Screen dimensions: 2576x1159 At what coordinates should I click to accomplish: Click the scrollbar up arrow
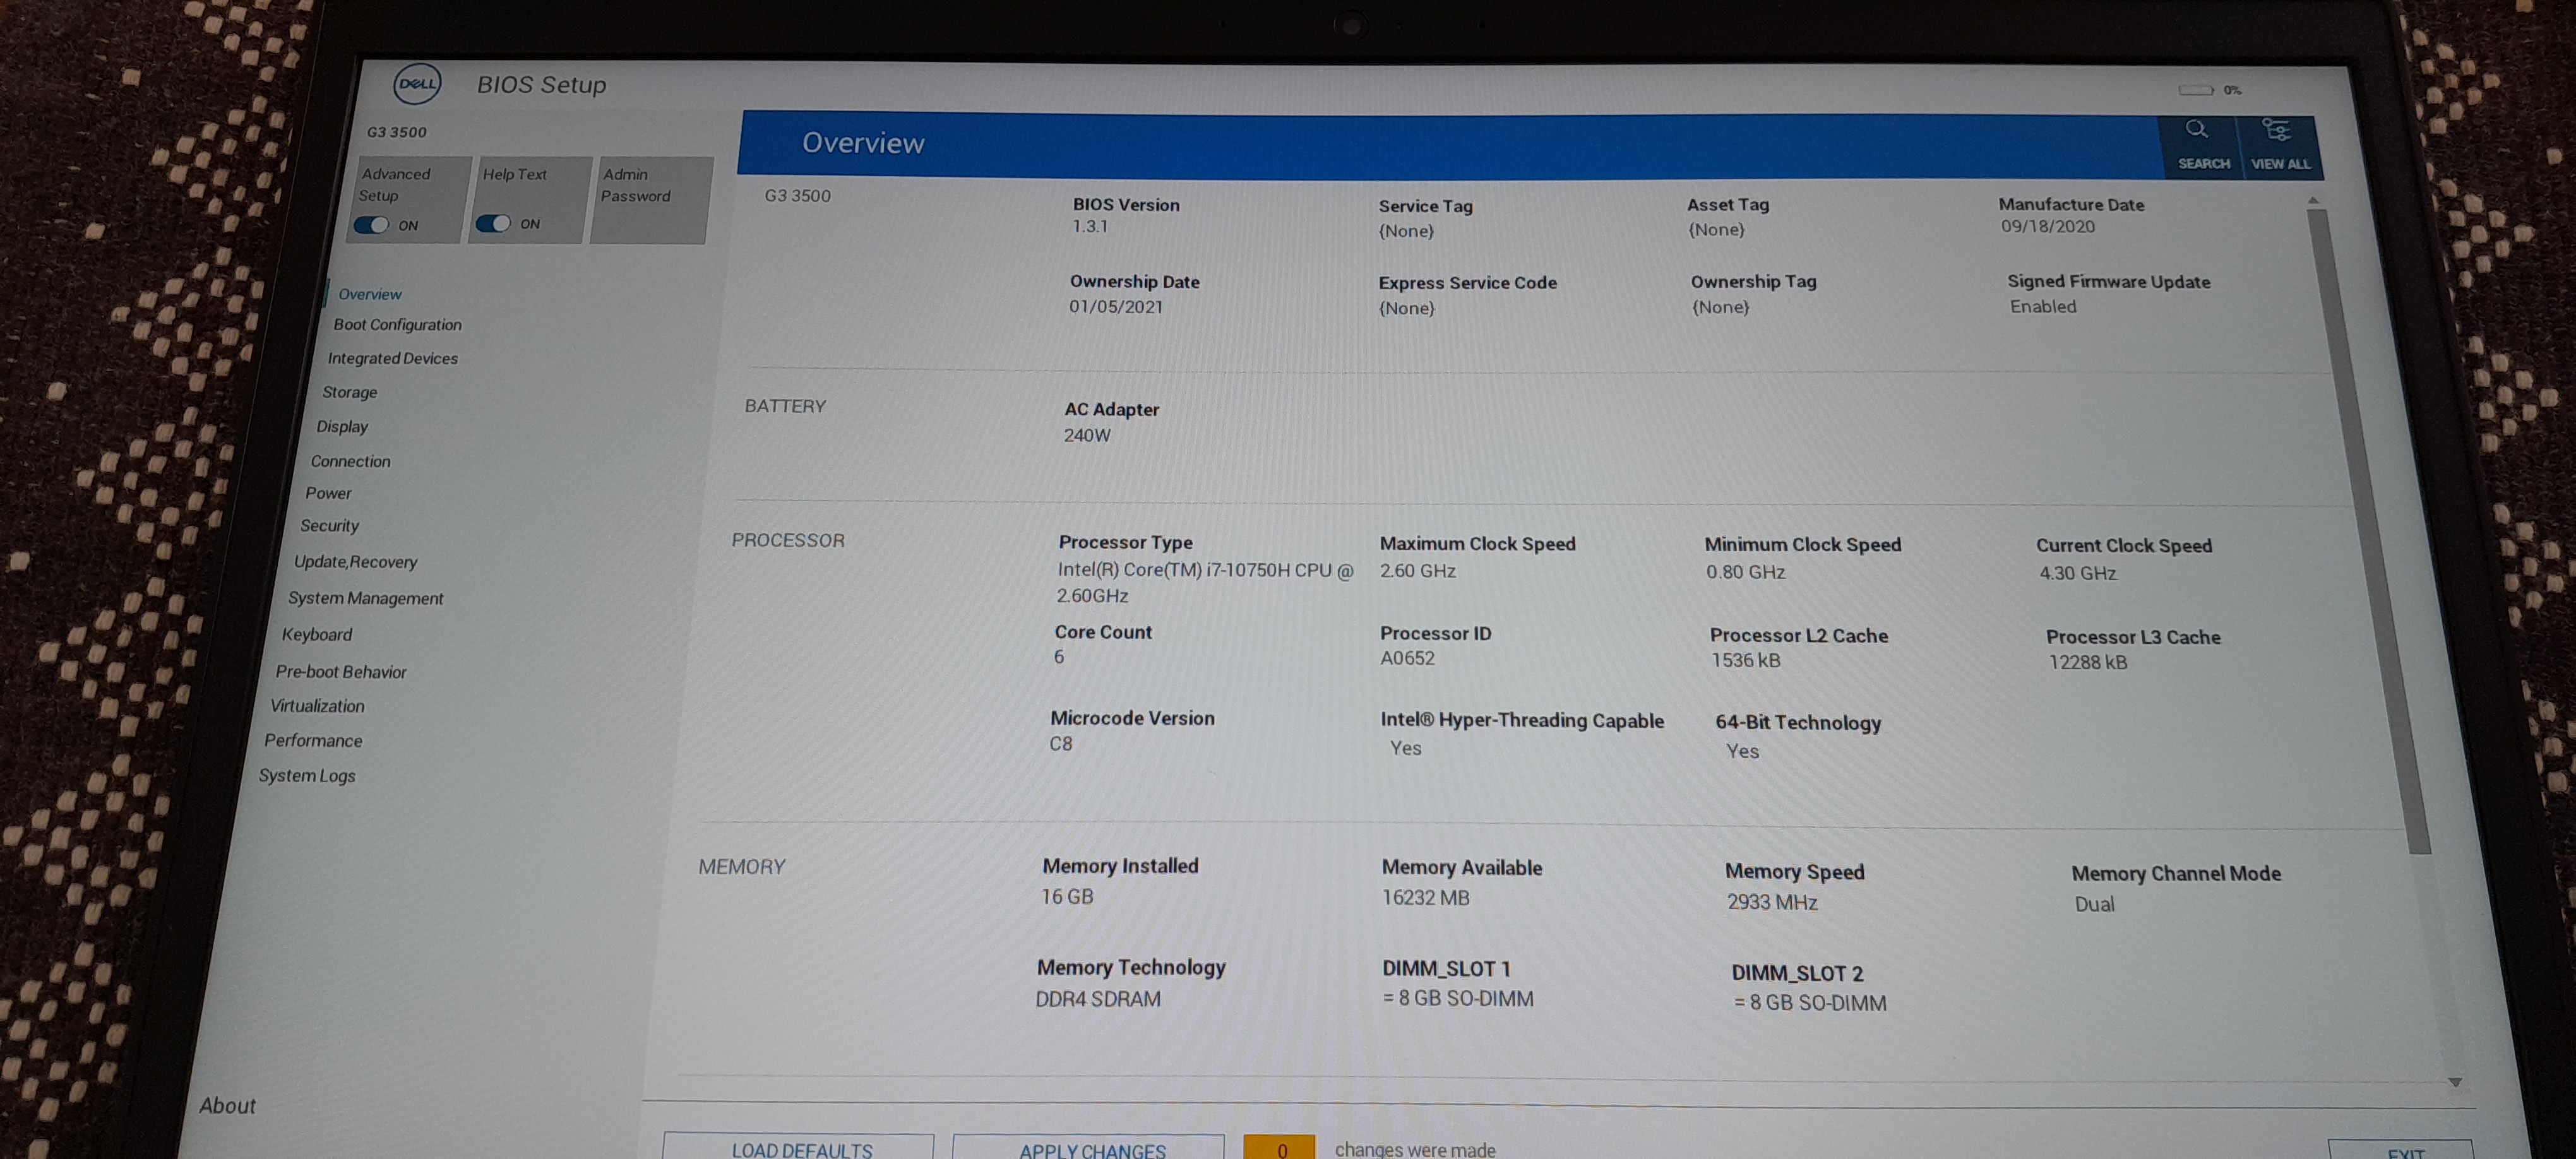[2313, 201]
